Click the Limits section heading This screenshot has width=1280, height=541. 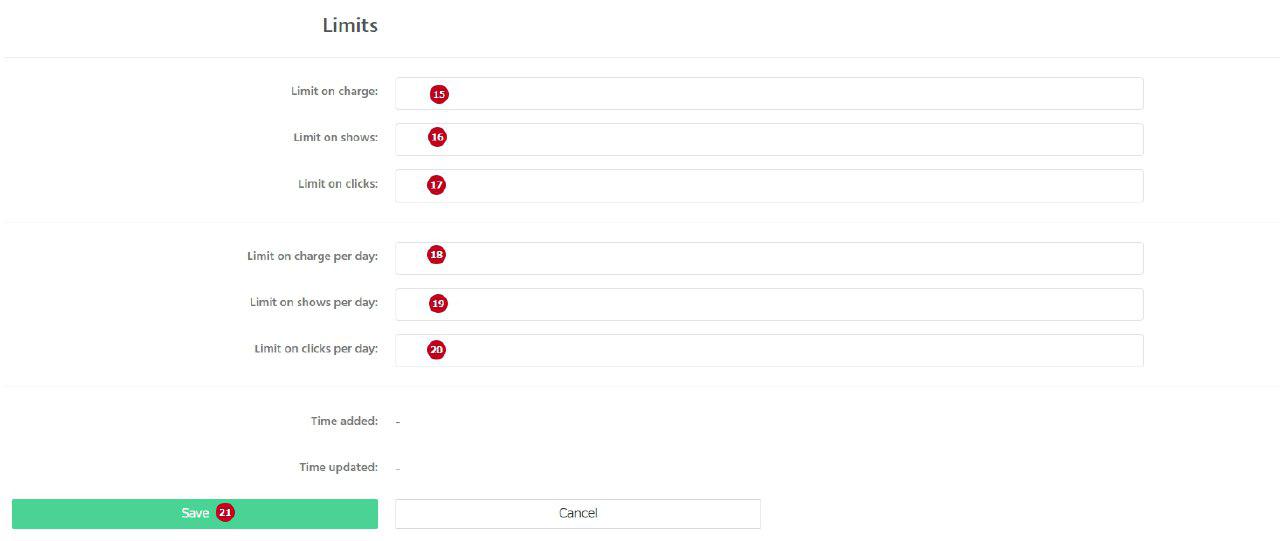(x=350, y=26)
